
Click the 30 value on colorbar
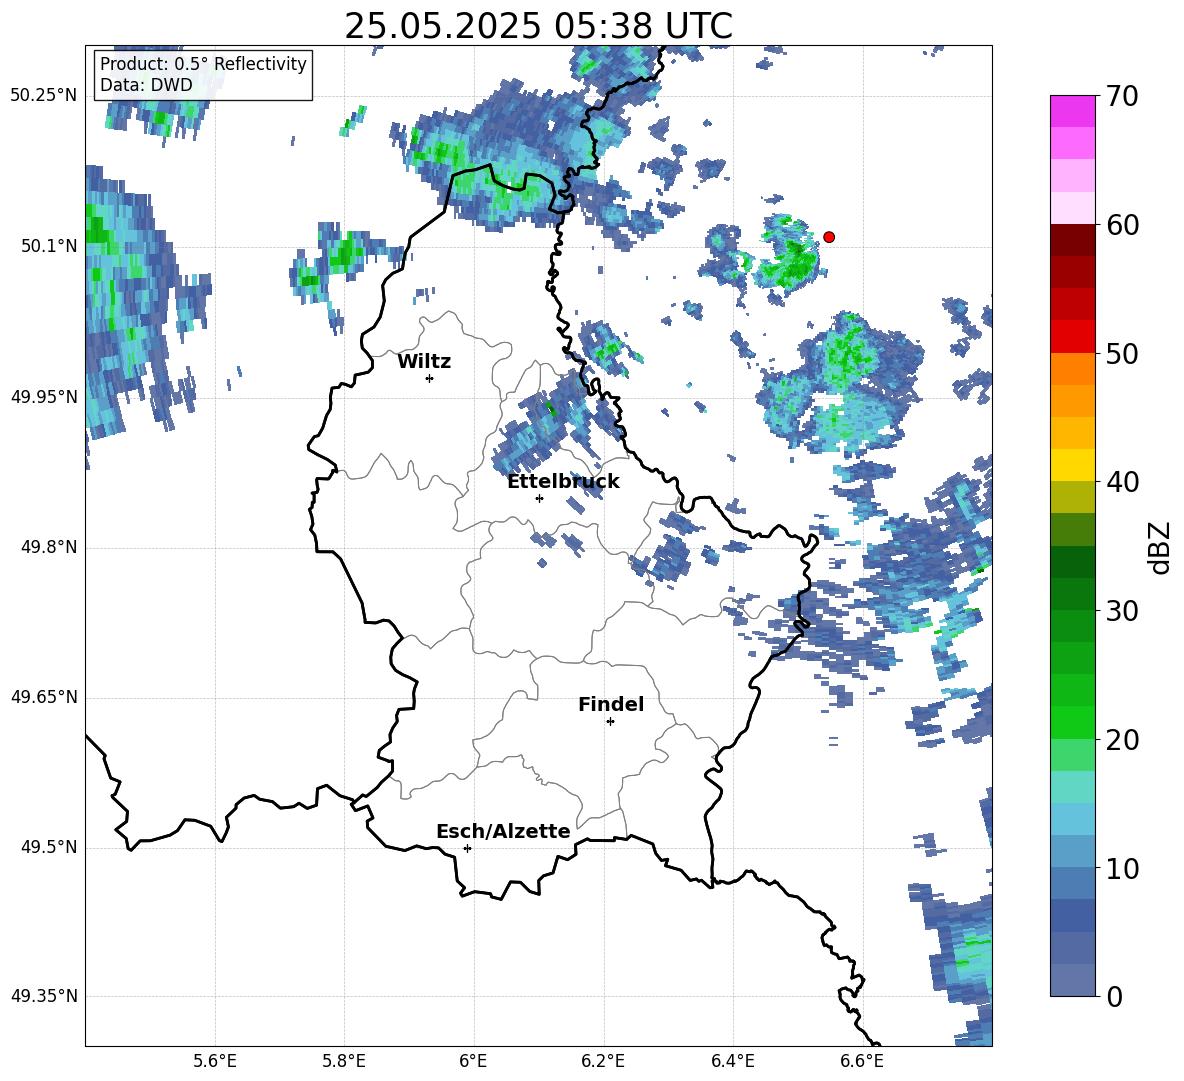pos(1122,610)
